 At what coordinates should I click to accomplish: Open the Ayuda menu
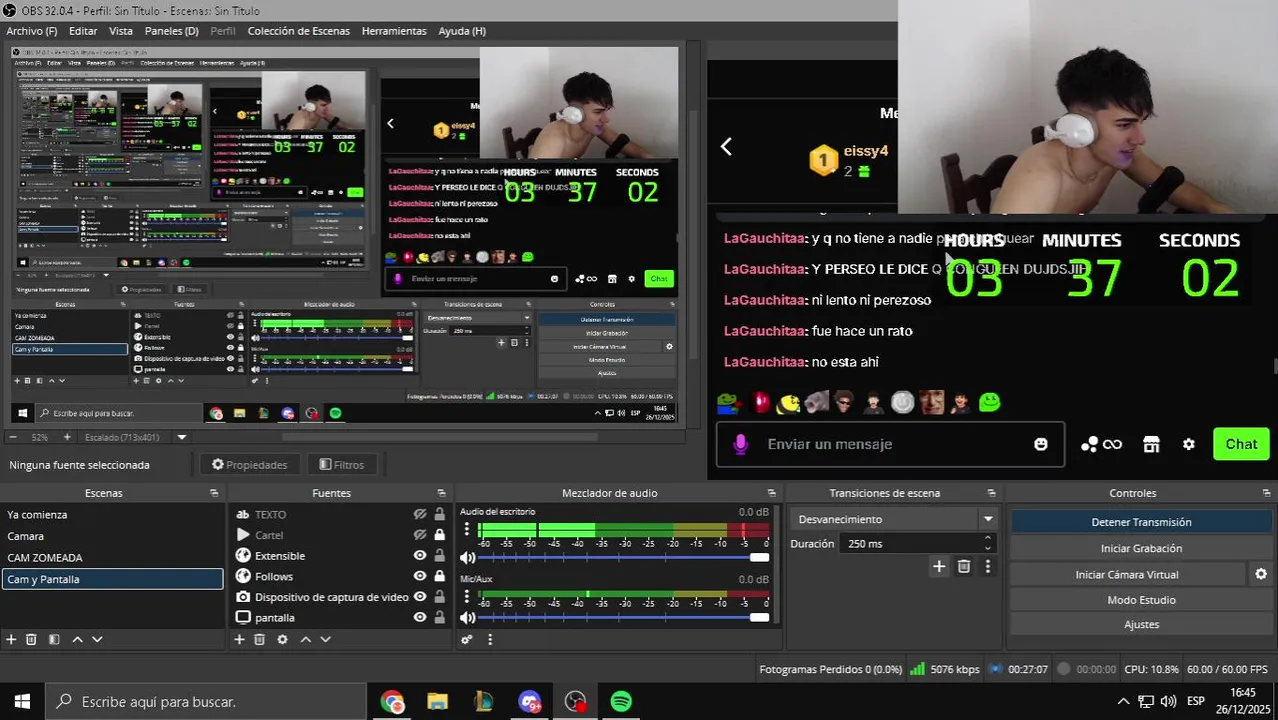click(x=462, y=31)
